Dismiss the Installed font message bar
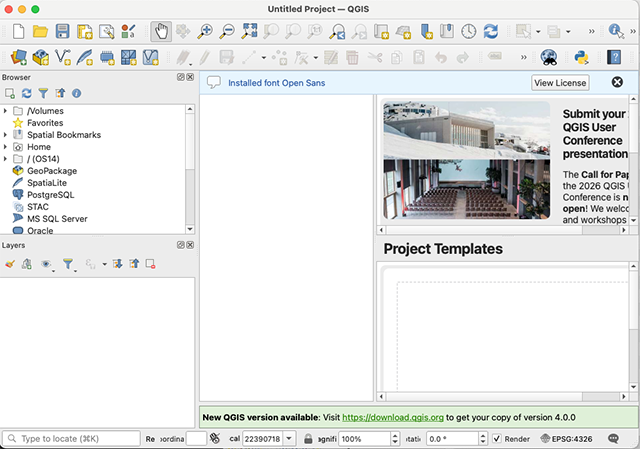The image size is (640, 449). 617,82
